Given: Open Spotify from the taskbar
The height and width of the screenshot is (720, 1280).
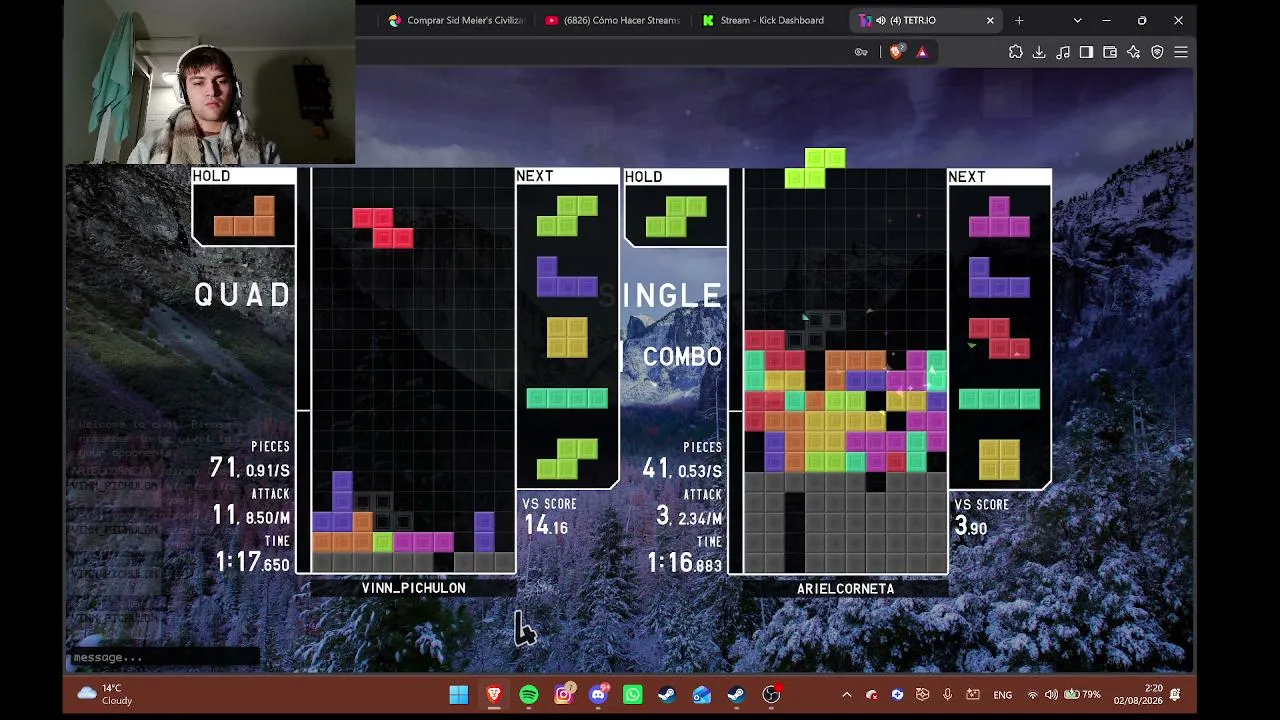Looking at the screenshot, I should pos(529,694).
